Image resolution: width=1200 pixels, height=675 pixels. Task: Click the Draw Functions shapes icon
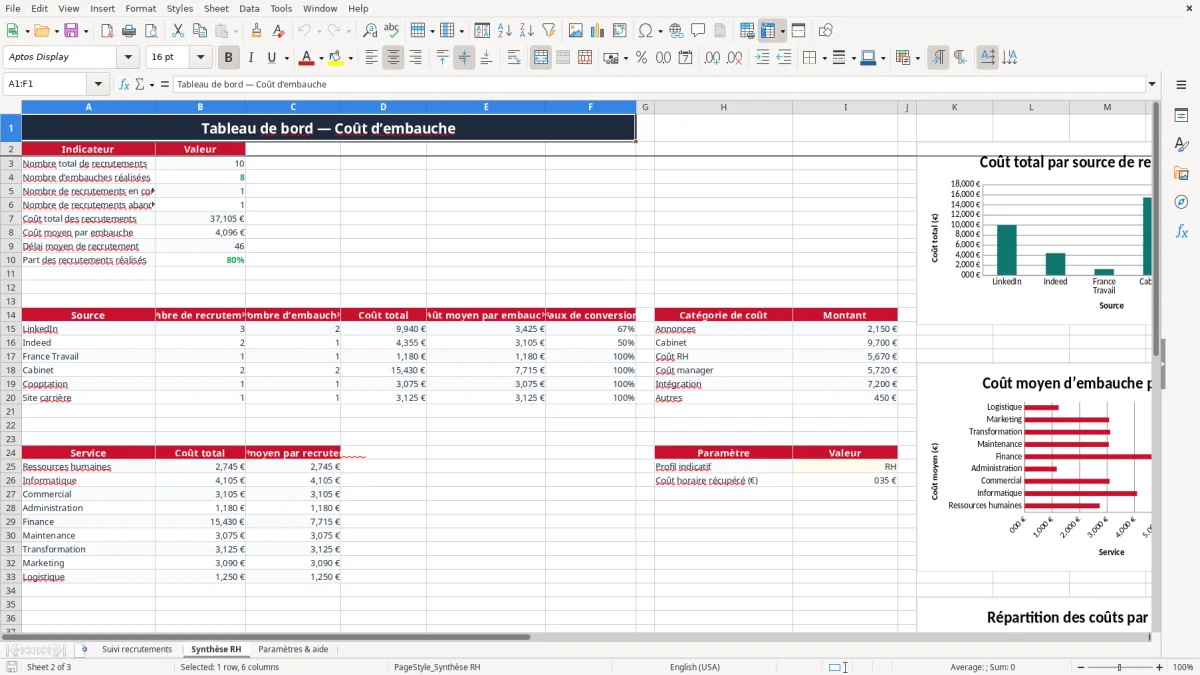(826, 31)
